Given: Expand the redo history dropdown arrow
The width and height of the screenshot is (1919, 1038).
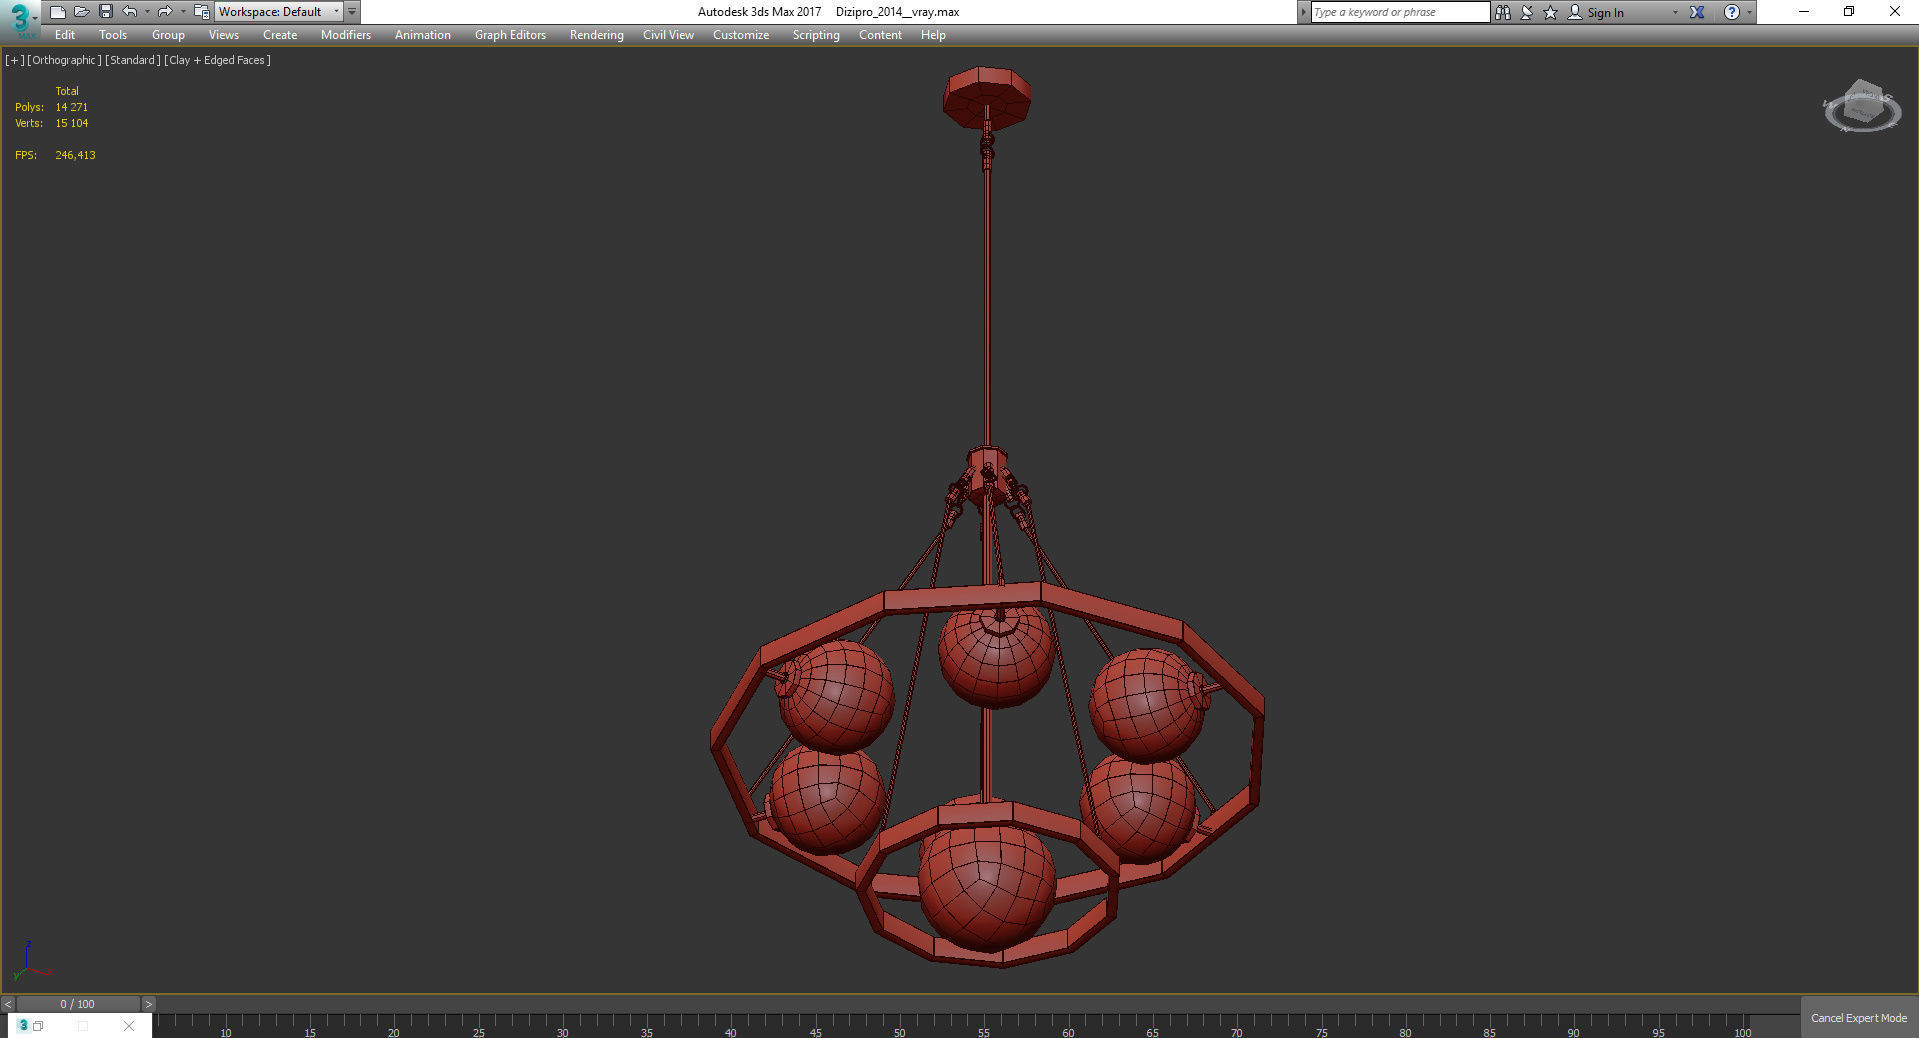Looking at the screenshot, I should pyautogui.click(x=183, y=12).
